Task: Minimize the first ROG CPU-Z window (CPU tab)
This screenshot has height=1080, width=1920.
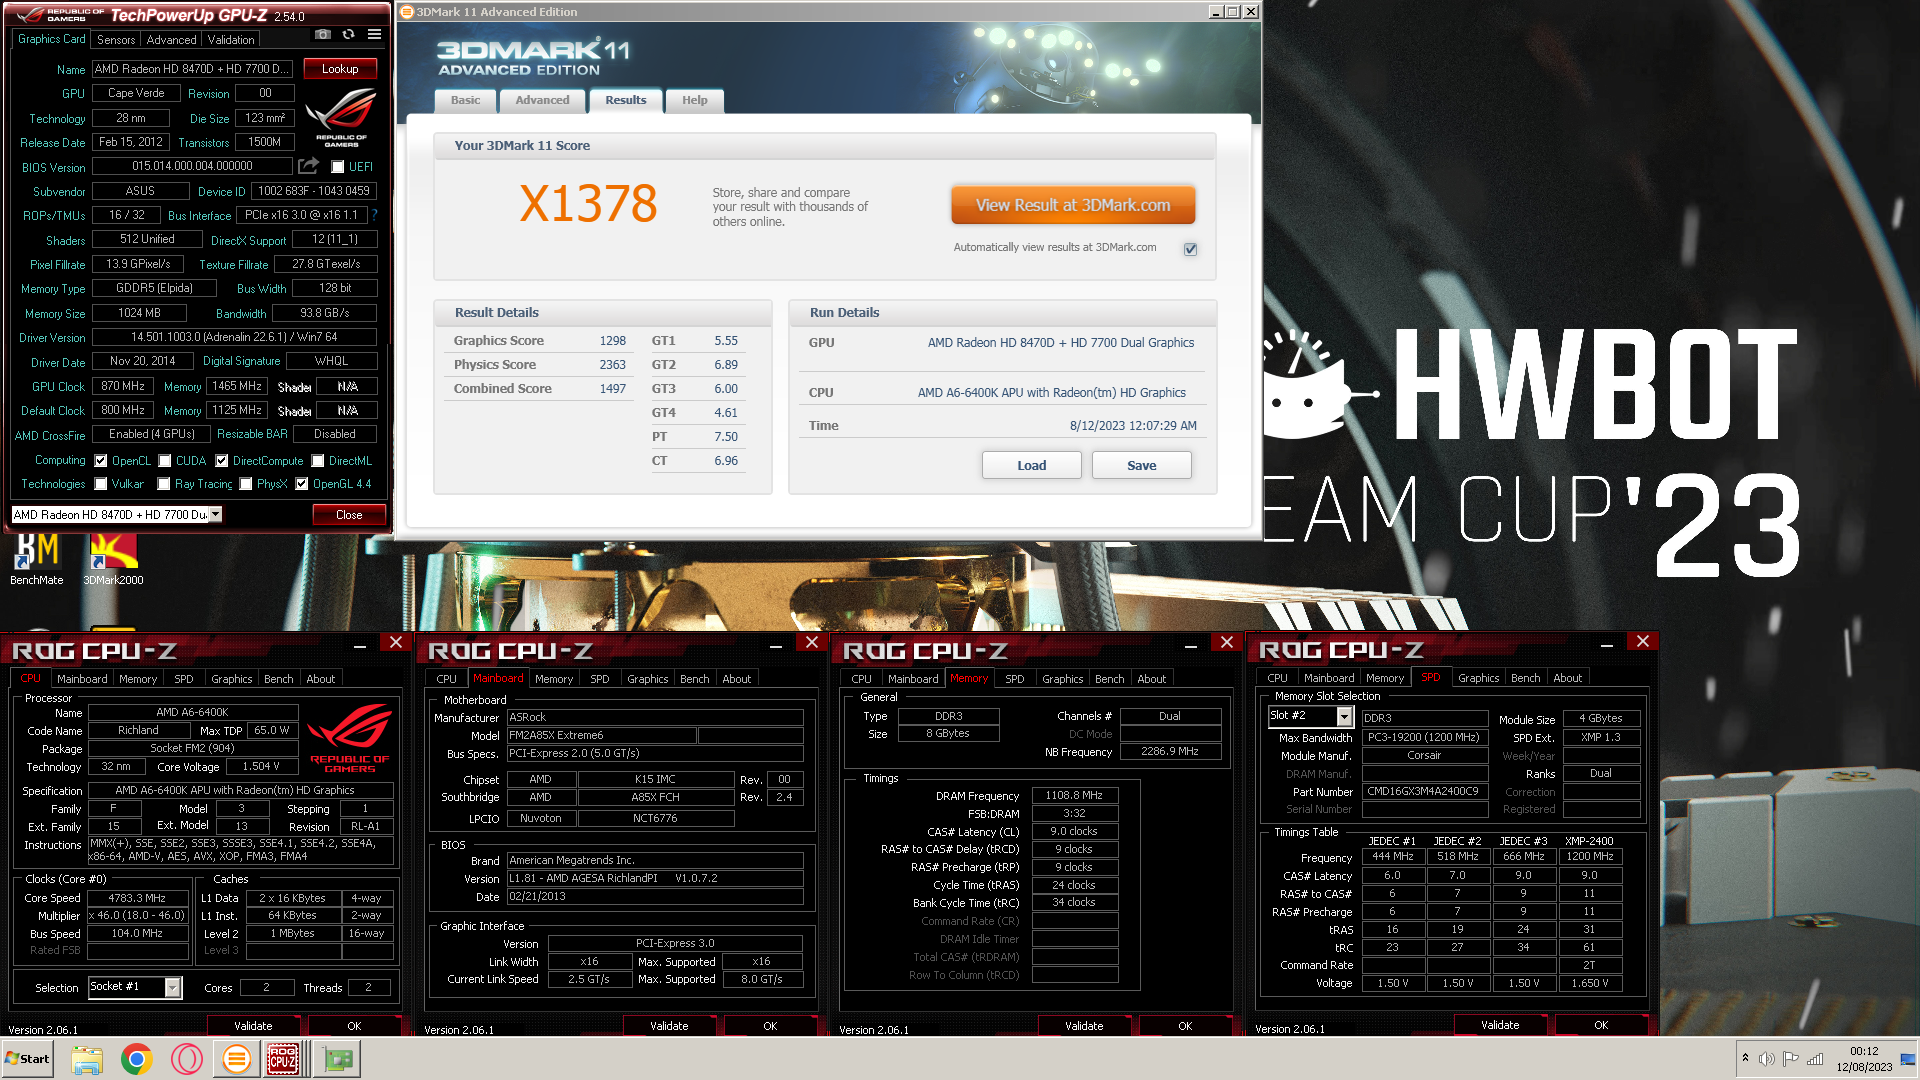Action: pos(360,646)
